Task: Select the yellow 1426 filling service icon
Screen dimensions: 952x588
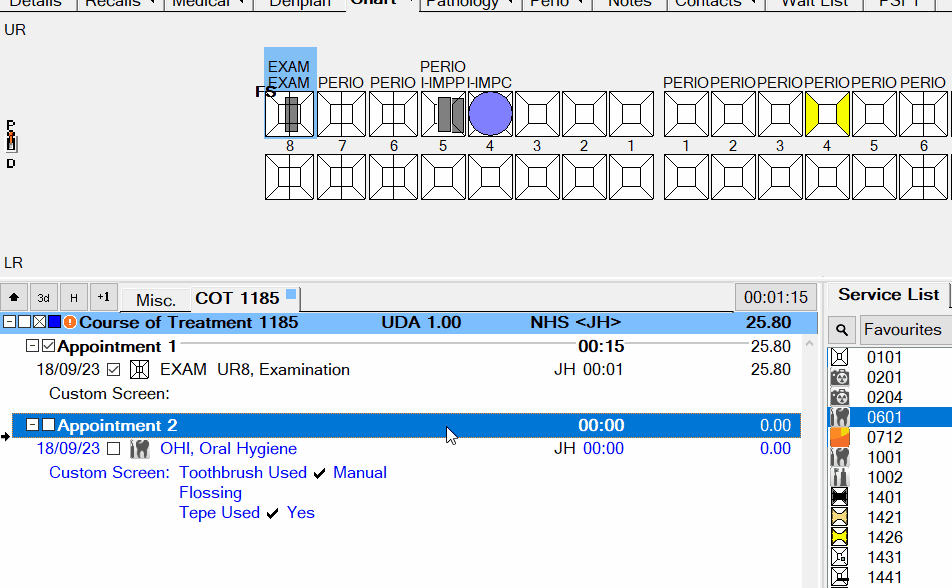Action: 840,537
